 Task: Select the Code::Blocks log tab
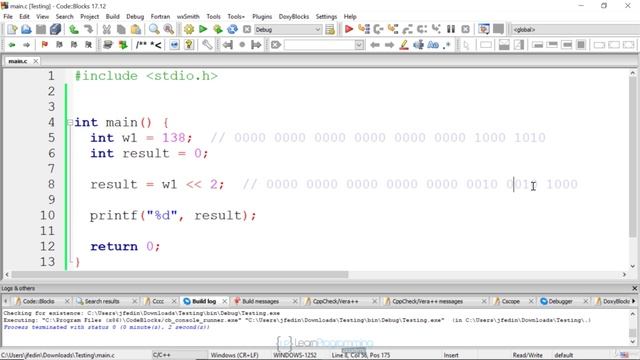[x=38, y=301]
